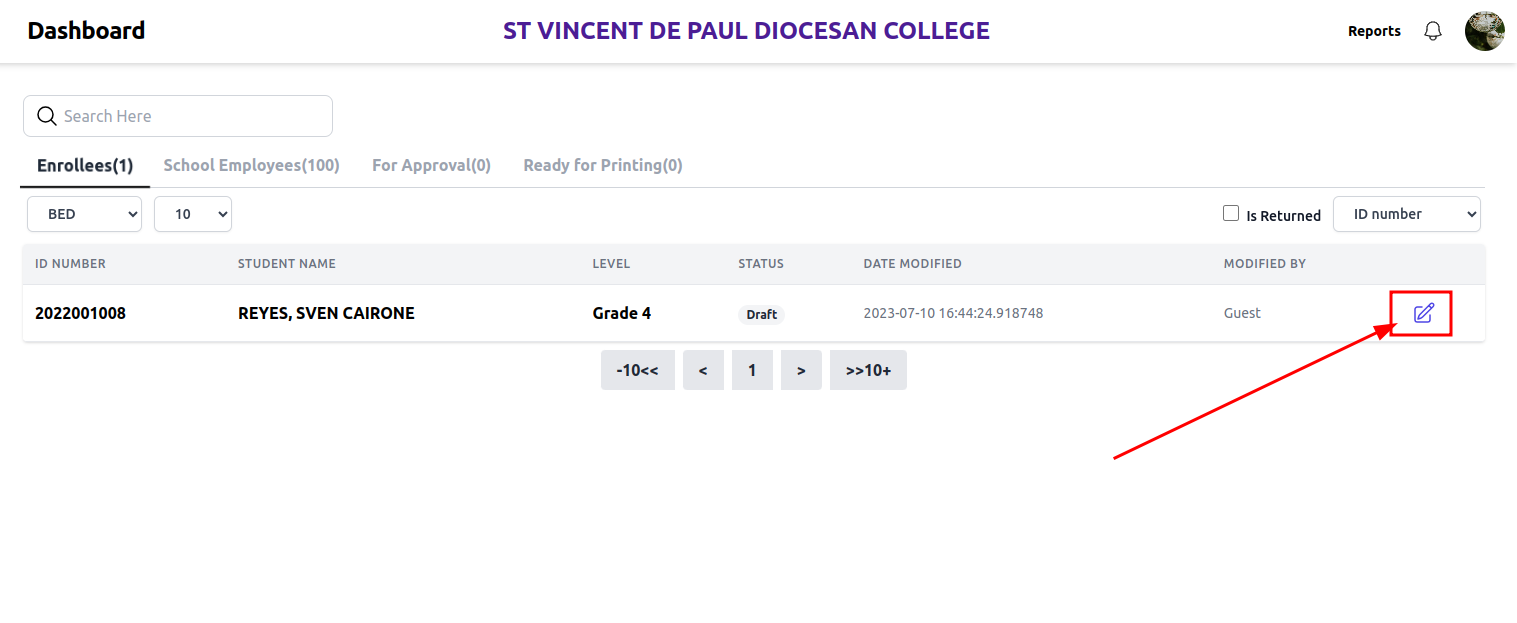Click the ID NUMBER column header

pos(70,264)
